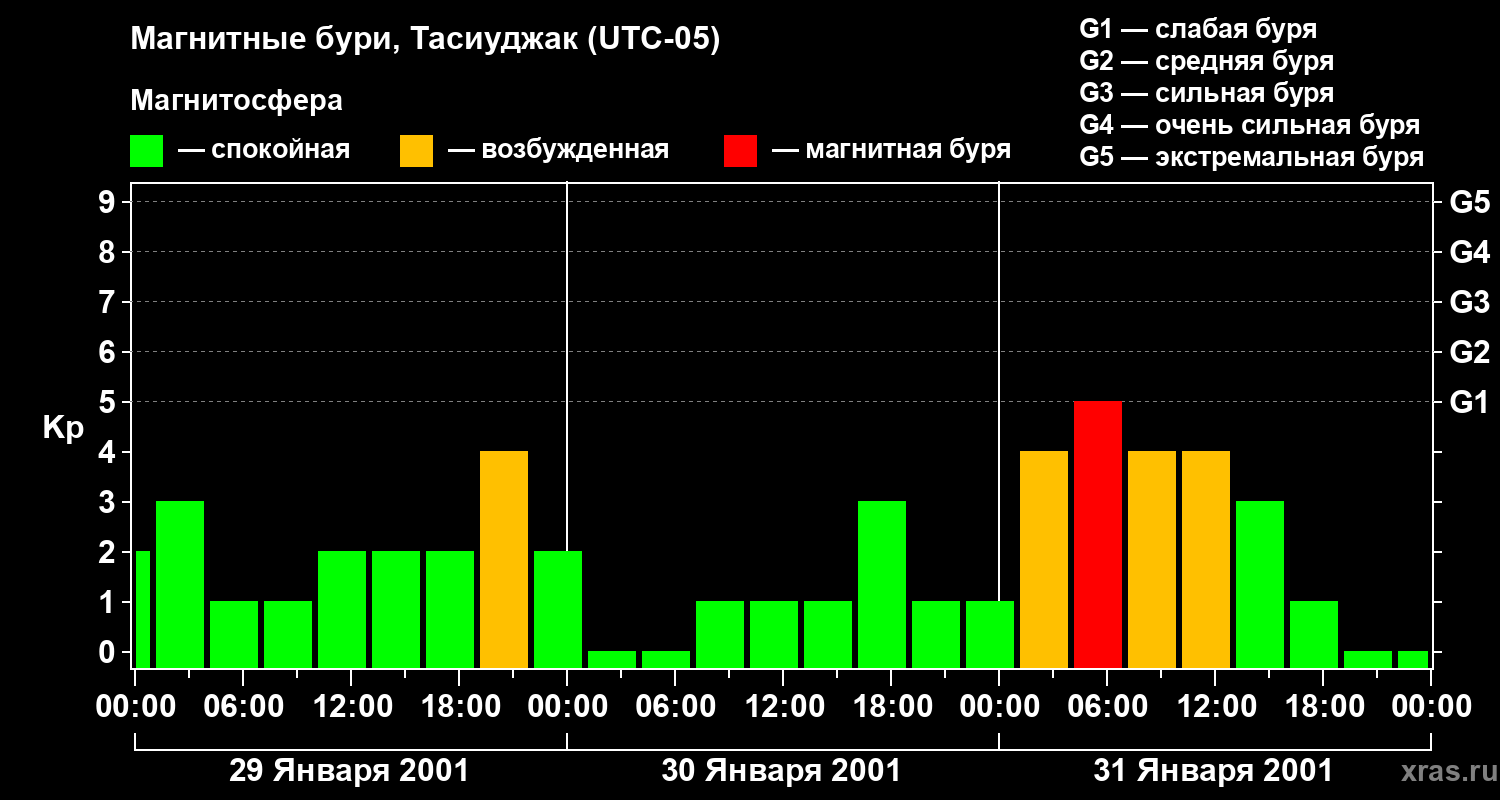Viewport: 1500px width, 800px height.
Task: Click the 12:00 time label for 29 January
Action: click(x=351, y=707)
